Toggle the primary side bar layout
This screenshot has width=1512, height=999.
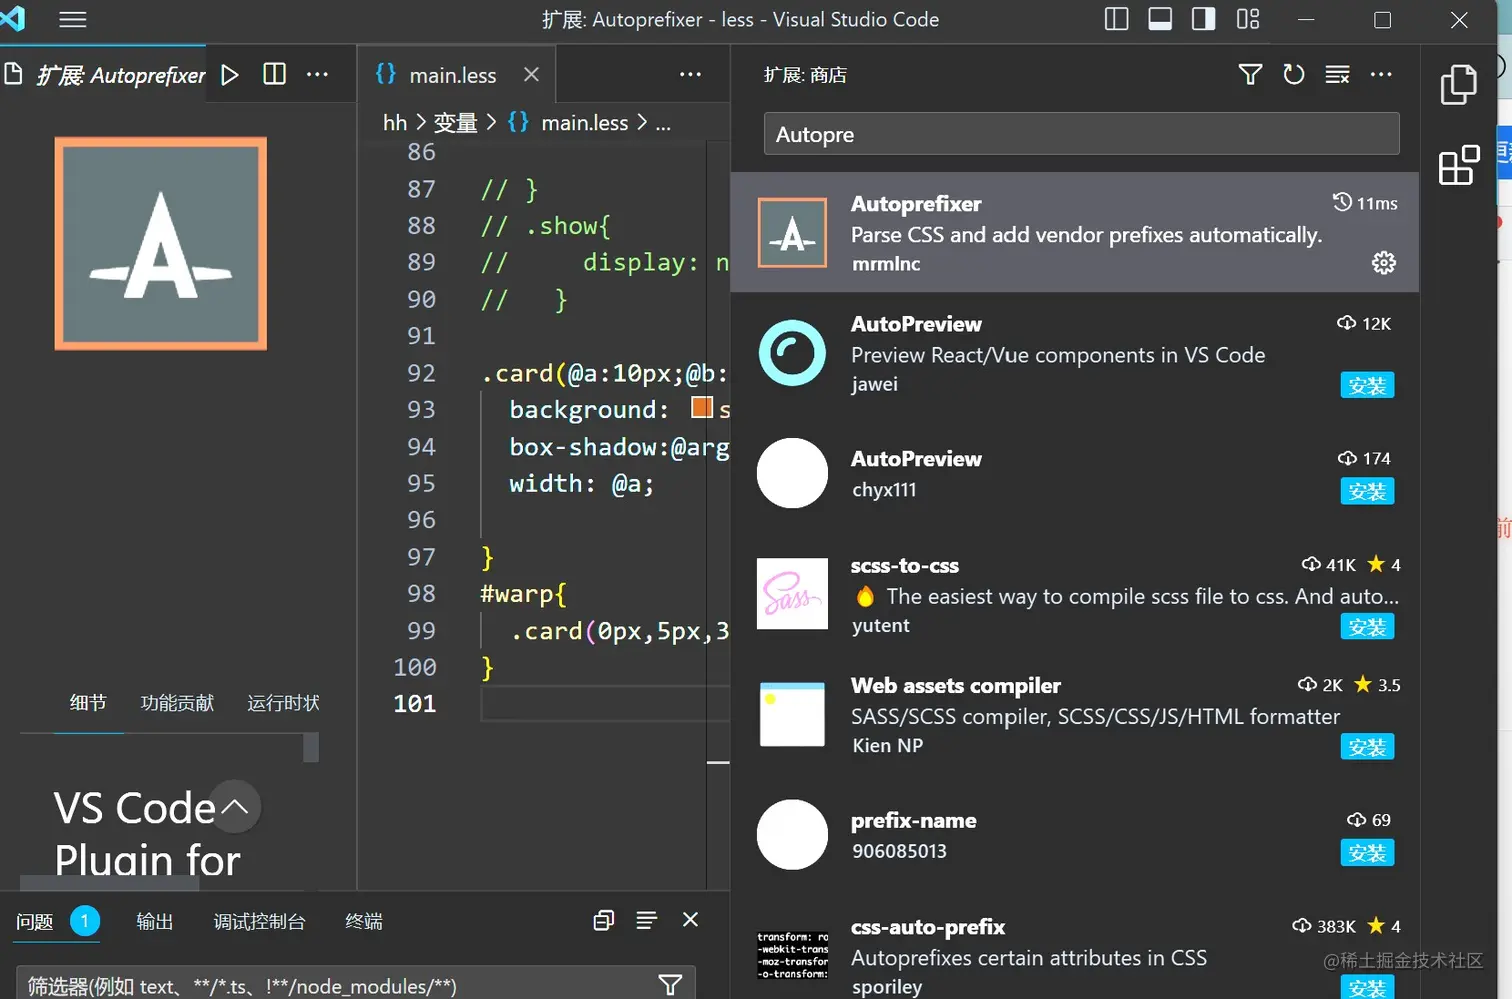coord(1117,19)
